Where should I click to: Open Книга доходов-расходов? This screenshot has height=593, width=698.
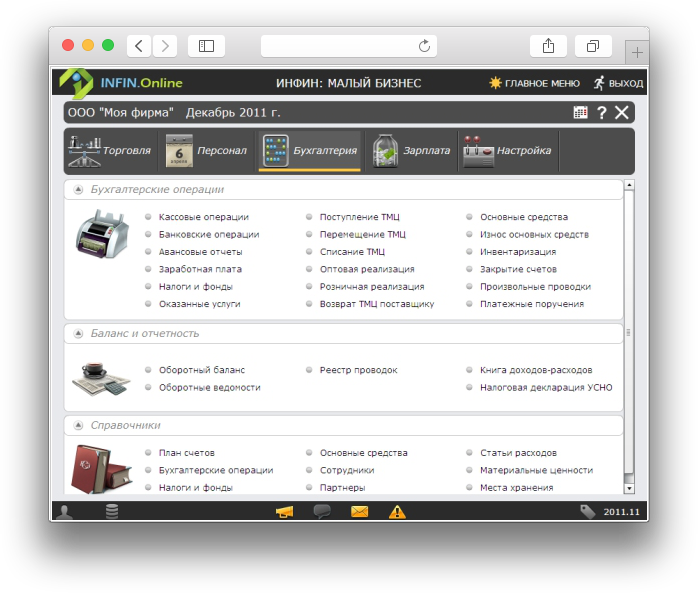(x=536, y=370)
